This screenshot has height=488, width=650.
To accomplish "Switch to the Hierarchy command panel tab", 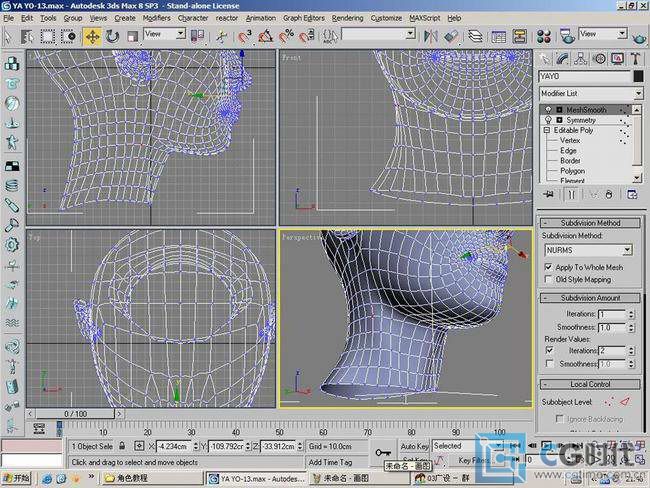I will click(581, 59).
